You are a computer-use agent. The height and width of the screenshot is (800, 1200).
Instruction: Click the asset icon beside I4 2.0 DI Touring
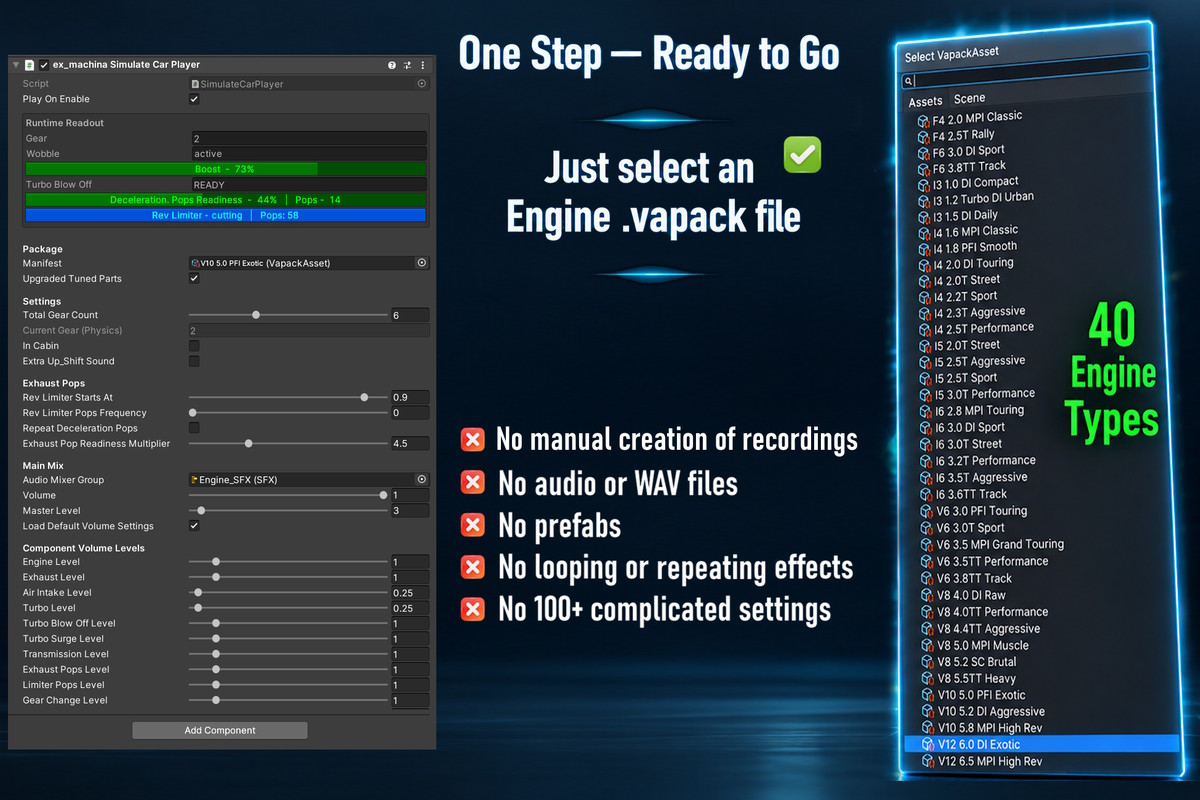(924, 266)
